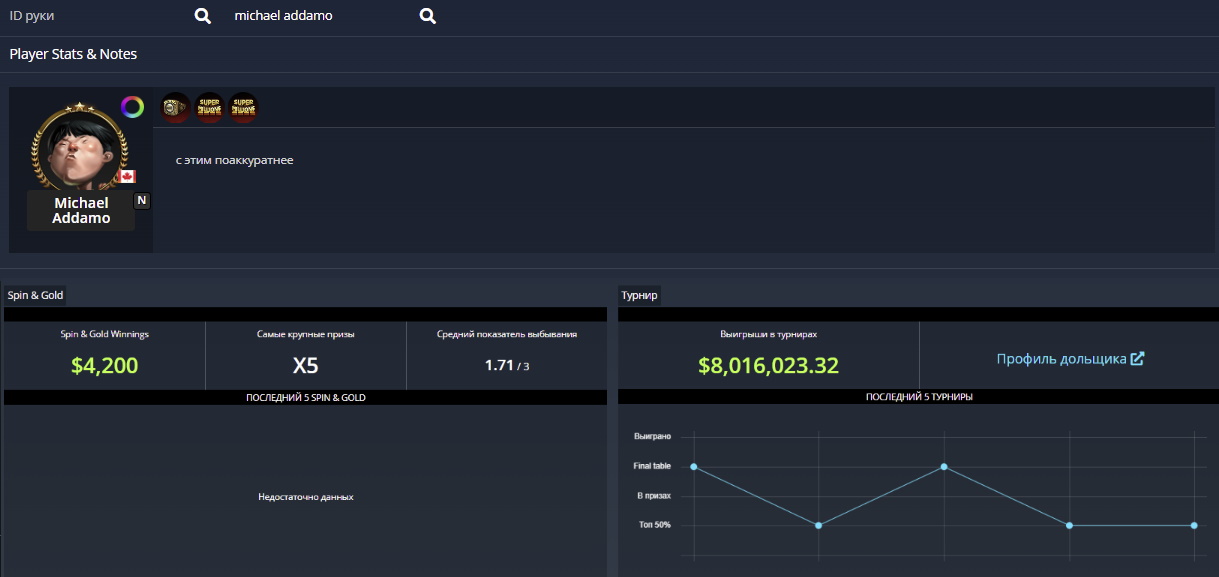Click the third chart point at Final table
This screenshot has height=577, width=1219.
pyautogui.click(x=944, y=467)
